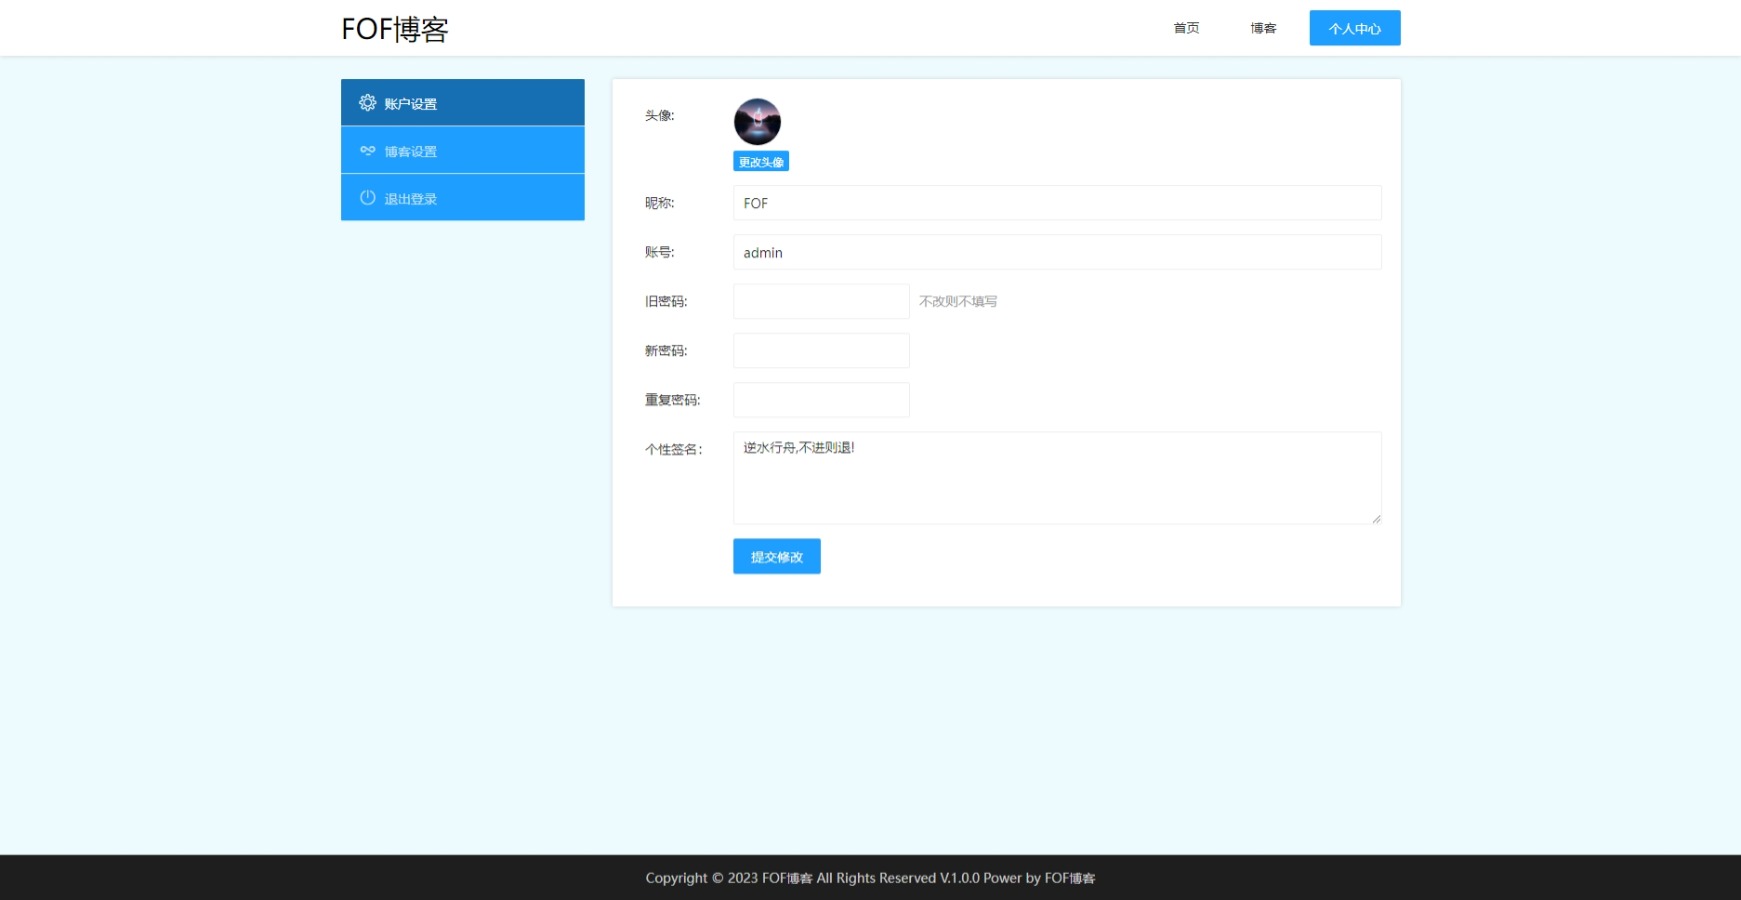Click the 个性签名: label
The height and width of the screenshot is (900, 1741).
(x=673, y=450)
